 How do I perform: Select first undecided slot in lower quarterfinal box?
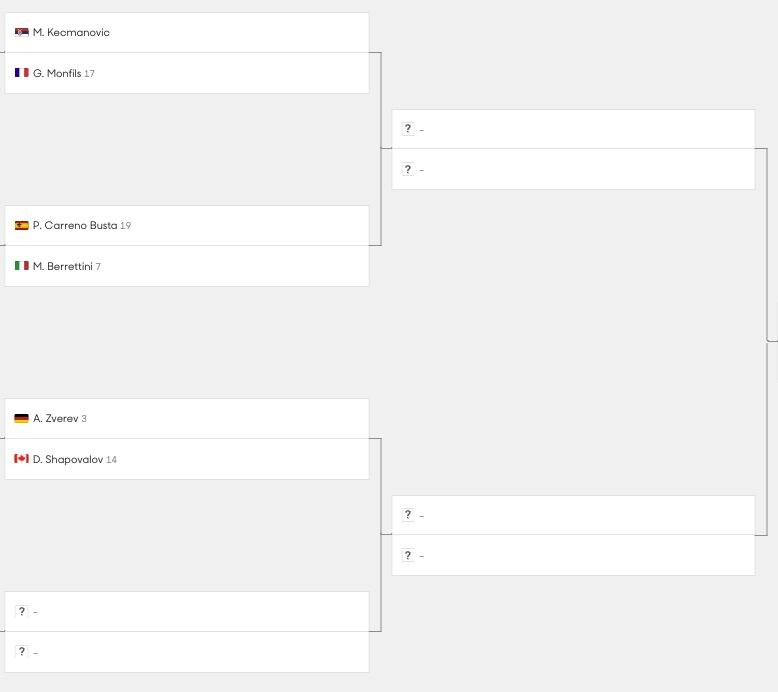573,515
